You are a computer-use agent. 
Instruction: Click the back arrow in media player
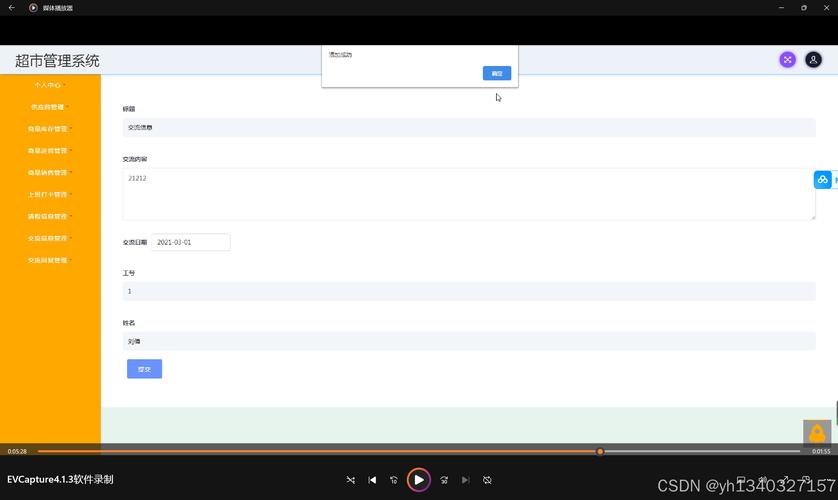[11, 7]
